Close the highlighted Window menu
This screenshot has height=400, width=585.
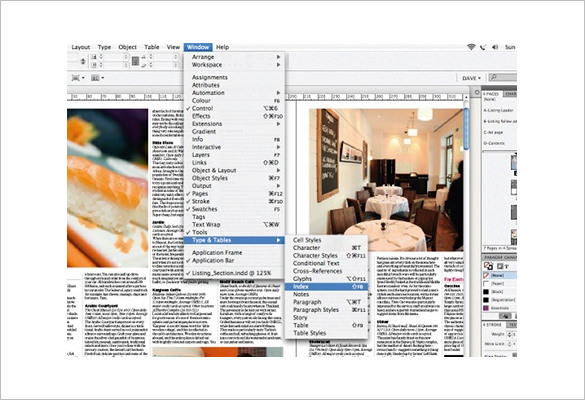pyautogui.click(x=198, y=47)
